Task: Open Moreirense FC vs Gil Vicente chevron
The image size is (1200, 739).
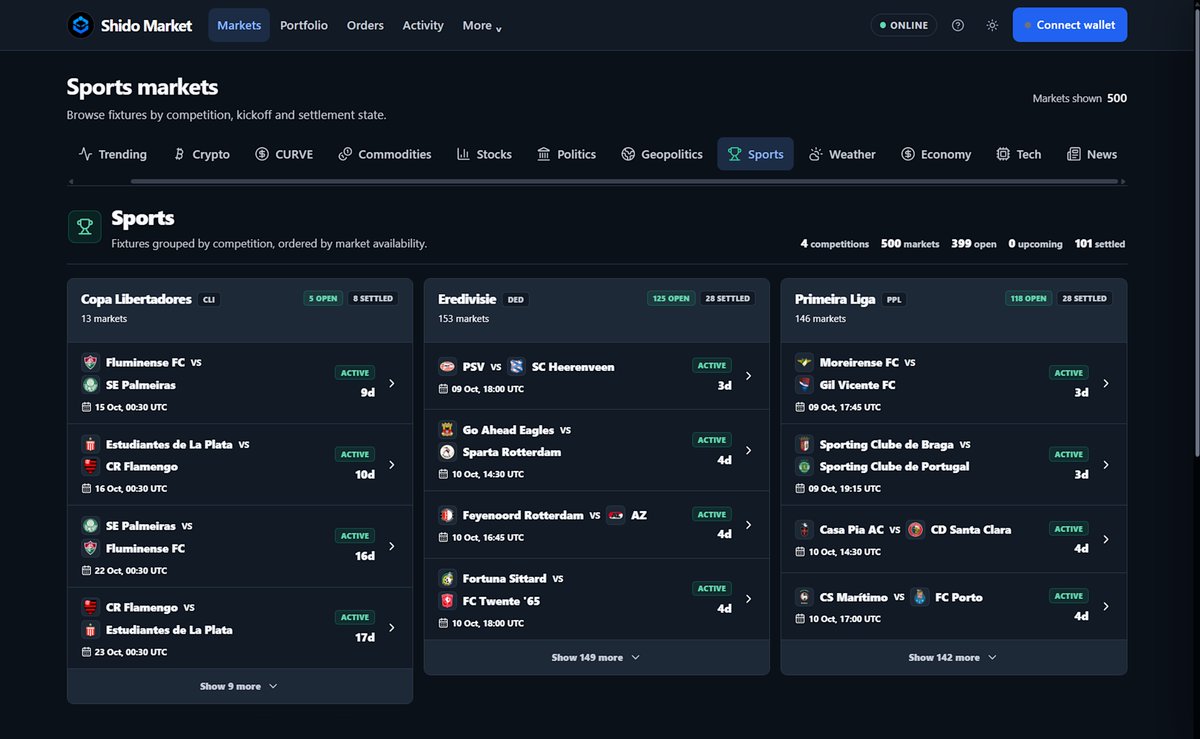Action: (x=1105, y=383)
